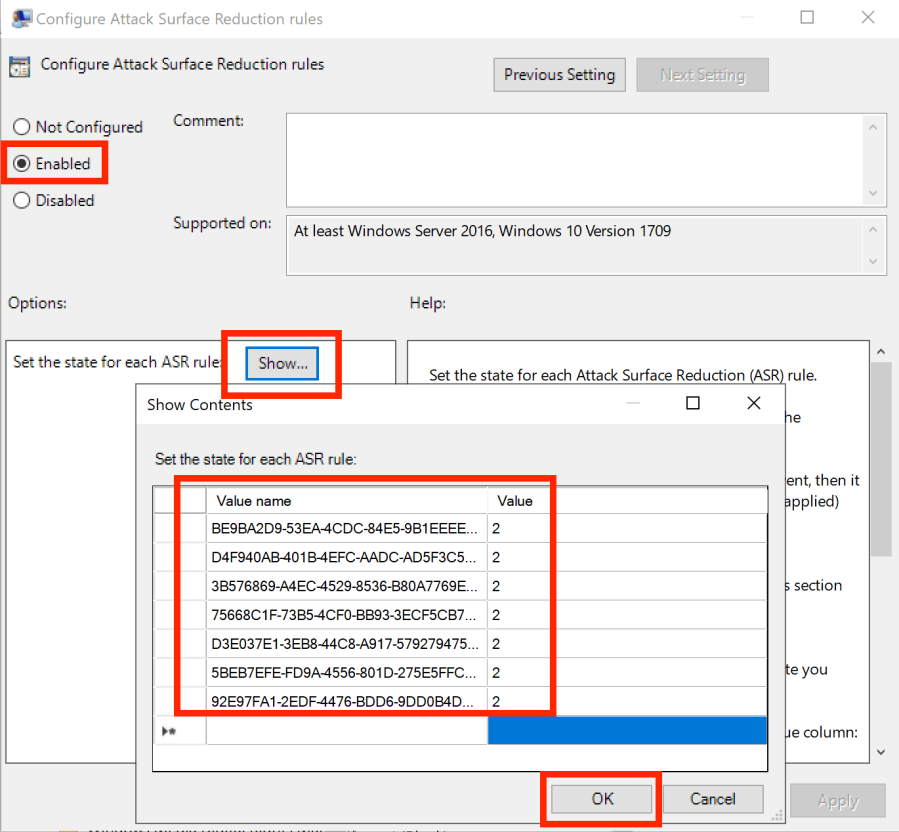The width and height of the screenshot is (899, 832).
Task: Click value 2 in 5BEB7EFE row
Action: pyautogui.click(x=627, y=672)
